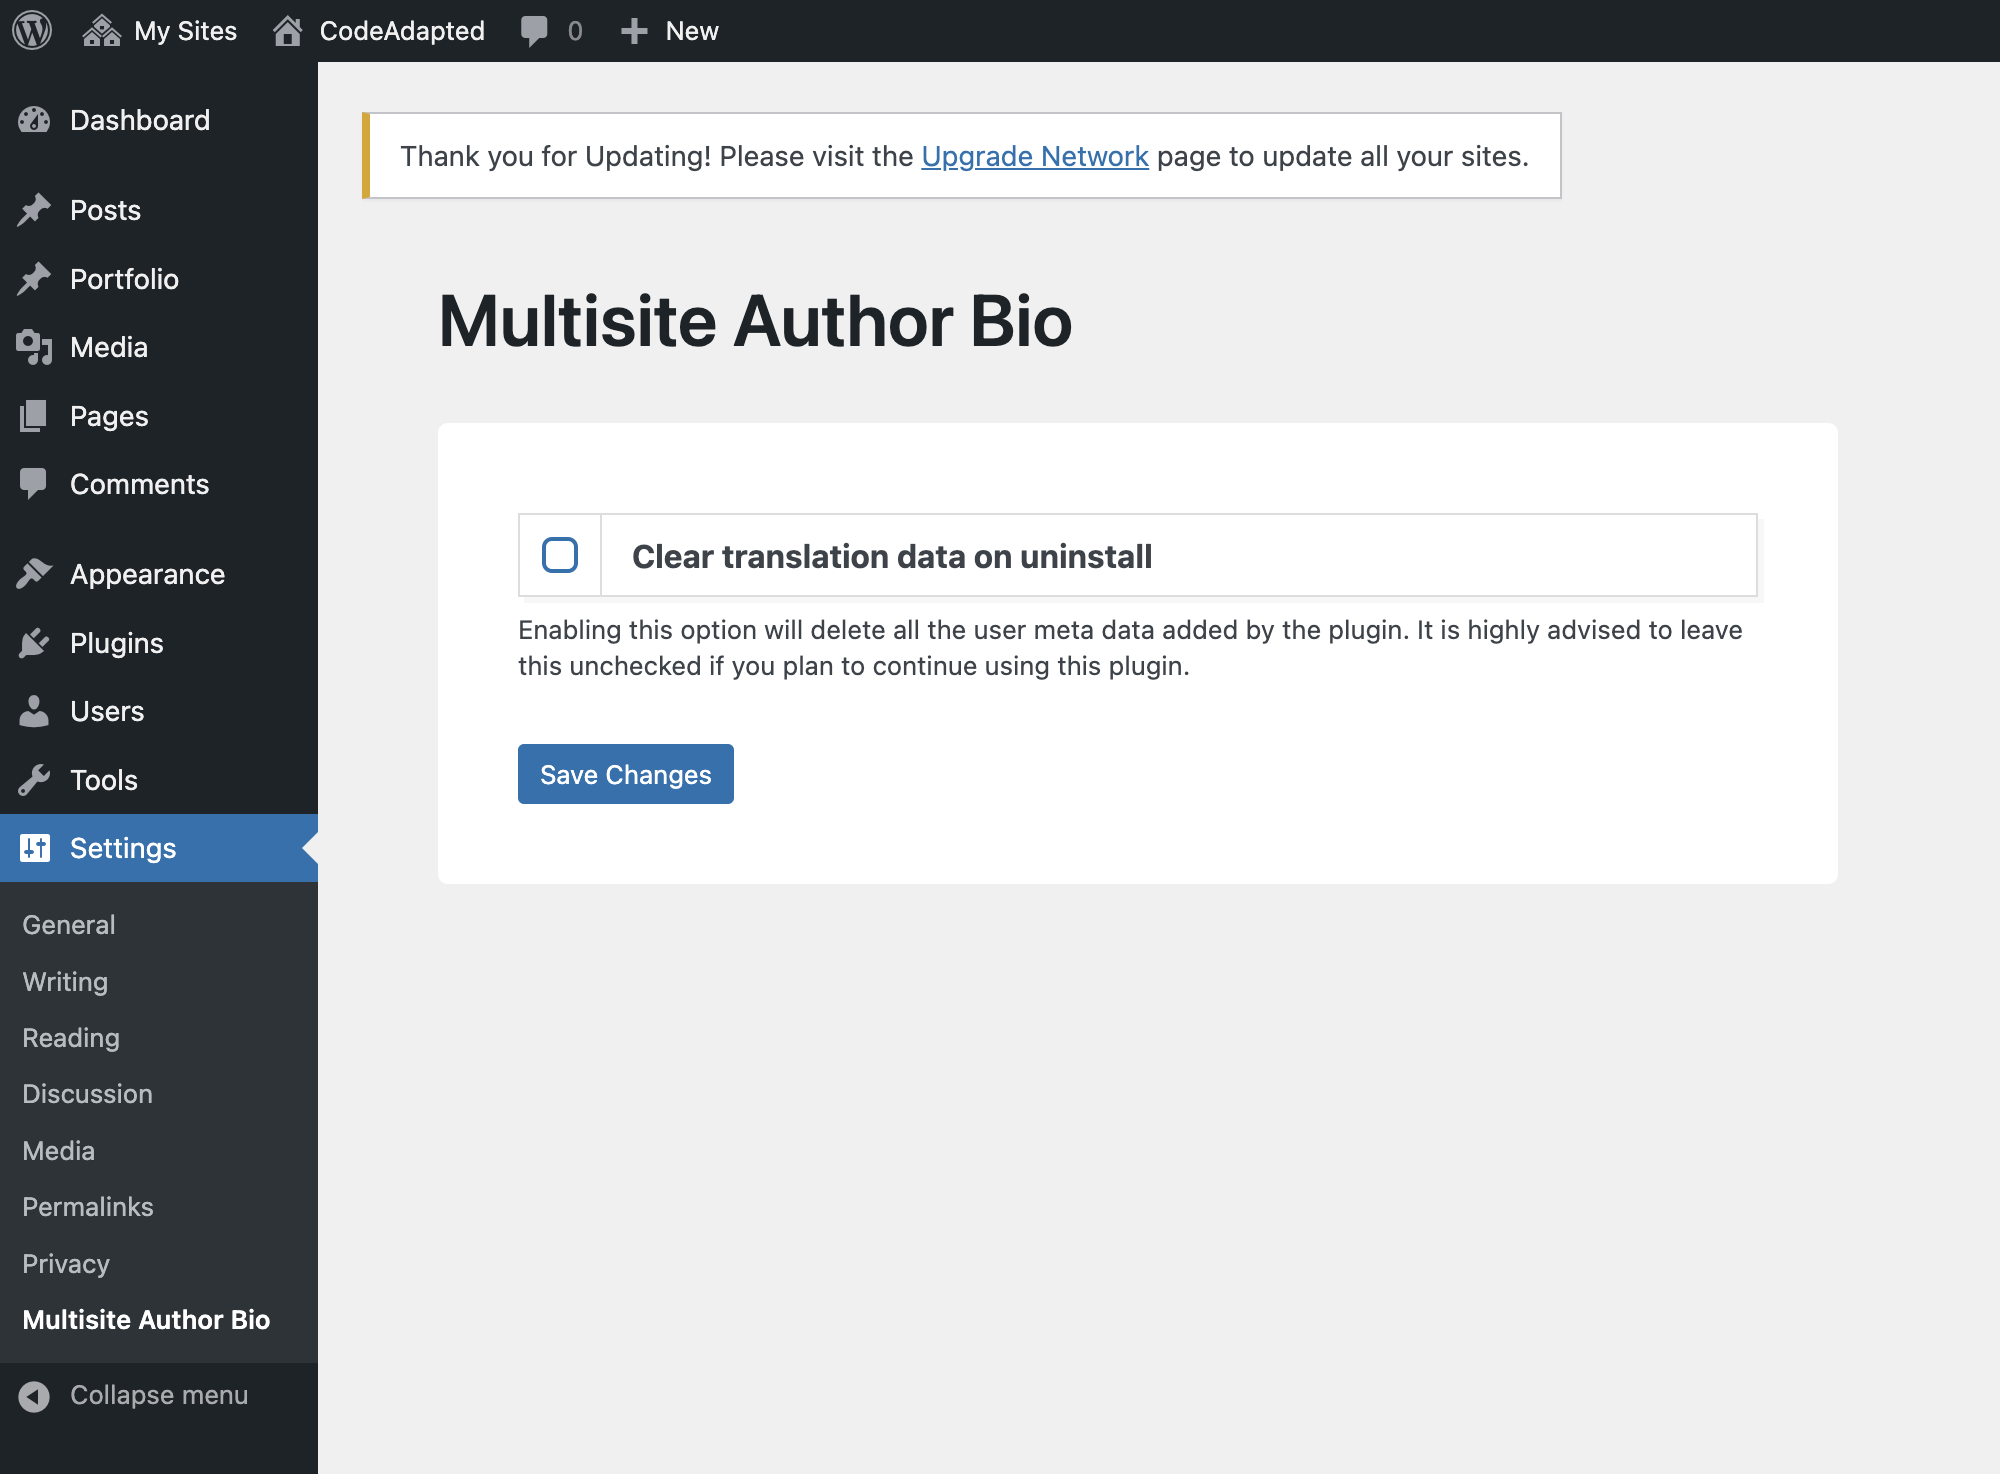Click the Settings sliders icon

[x=34, y=848]
